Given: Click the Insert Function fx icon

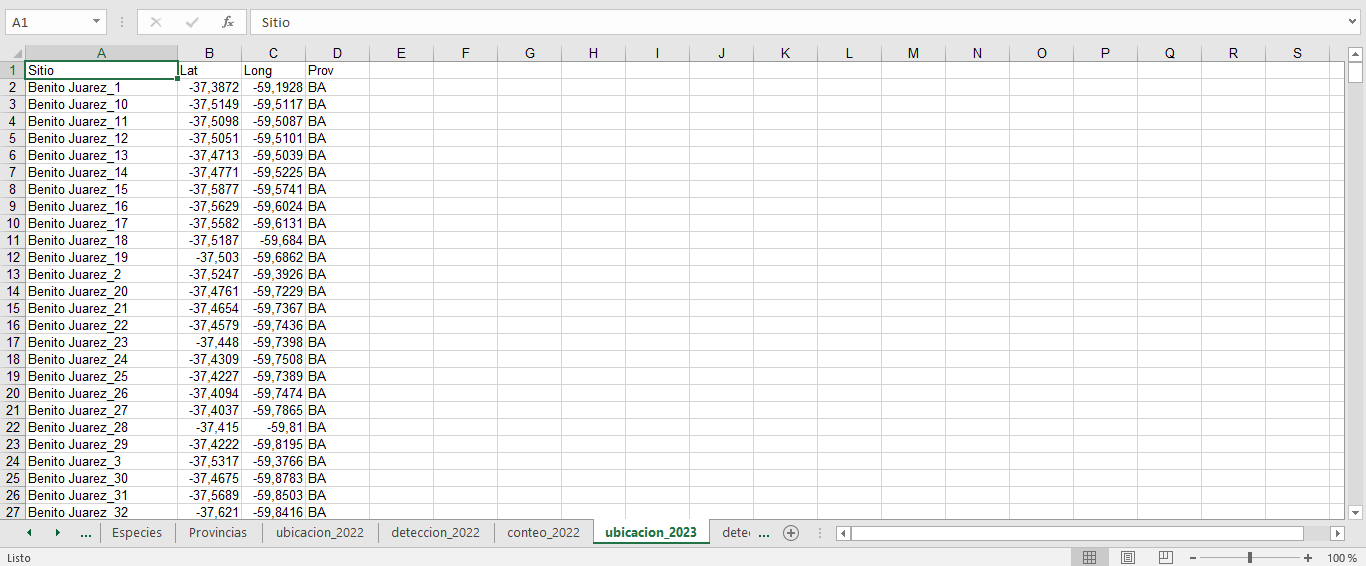Looking at the screenshot, I should click(228, 22).
